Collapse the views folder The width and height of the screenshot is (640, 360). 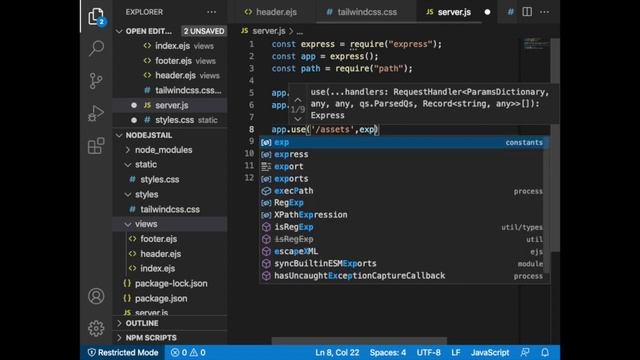pyautogui.click(x=146, y=224)
